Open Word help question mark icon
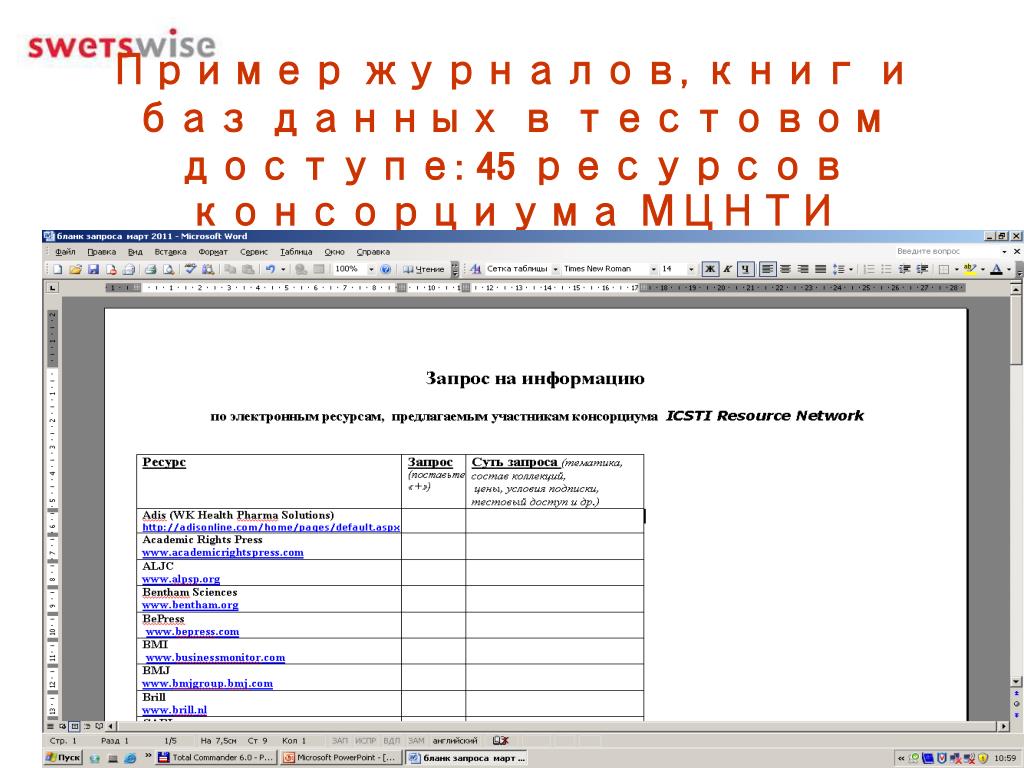This screenshot has height=768, width=1024. 385,269
